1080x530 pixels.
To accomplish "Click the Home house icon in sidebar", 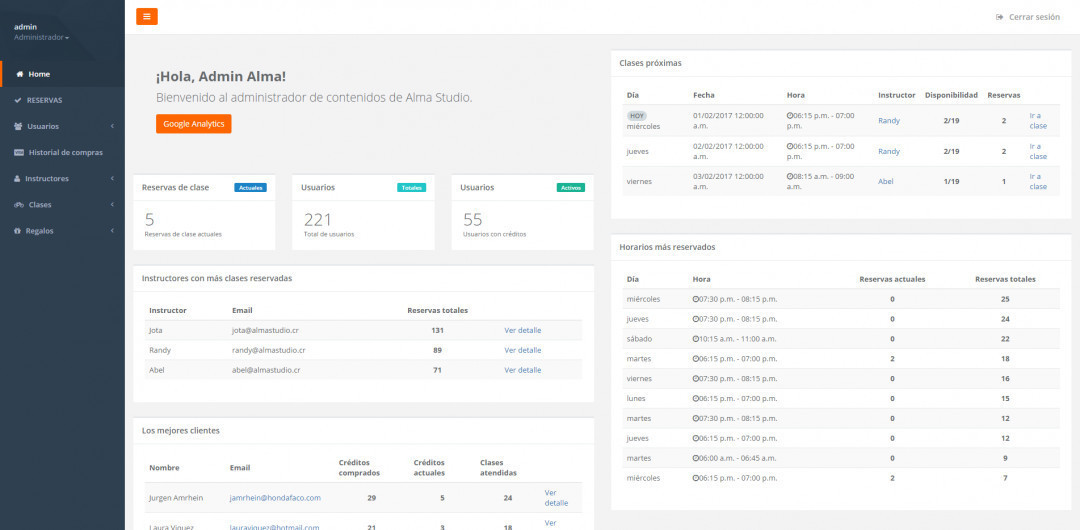I will tap(19, 74).
